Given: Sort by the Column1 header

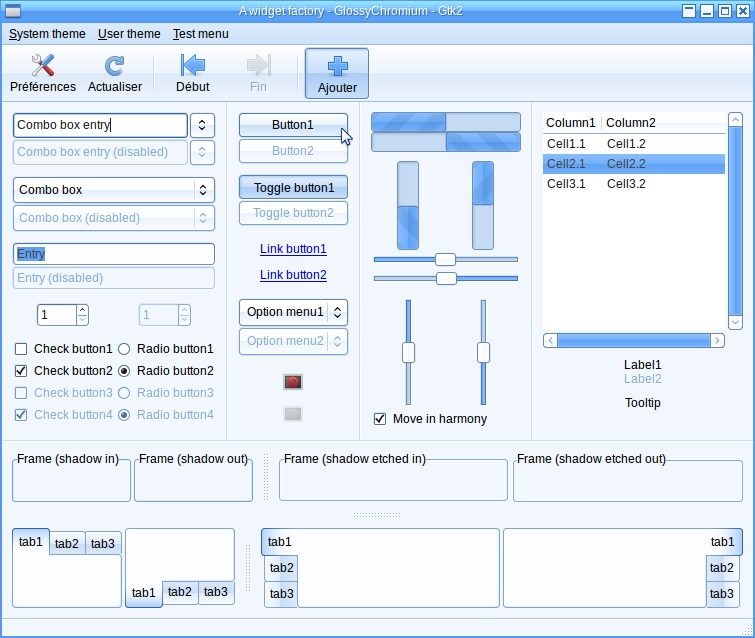Looking at the screenshot, I should point(572,123).
